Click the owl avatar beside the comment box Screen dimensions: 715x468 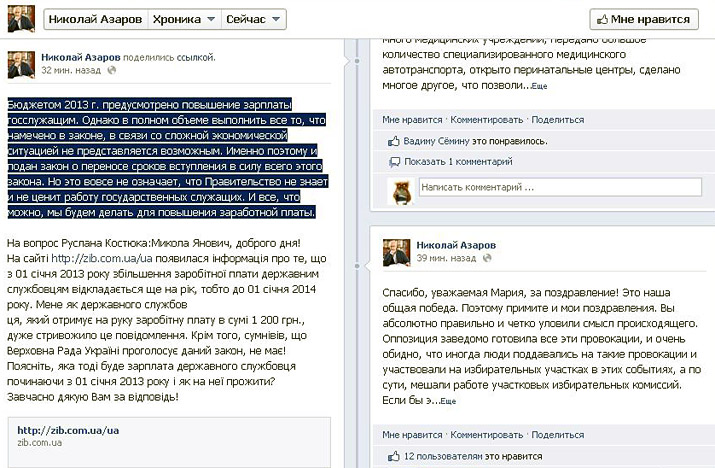click(x=400, y=189)
